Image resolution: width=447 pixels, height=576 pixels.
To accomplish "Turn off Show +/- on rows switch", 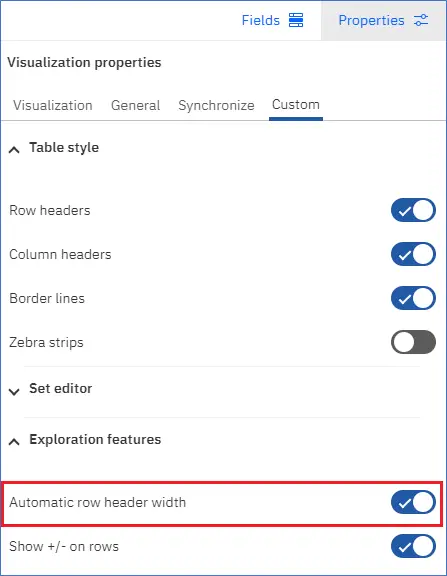I will click(413, 546).
